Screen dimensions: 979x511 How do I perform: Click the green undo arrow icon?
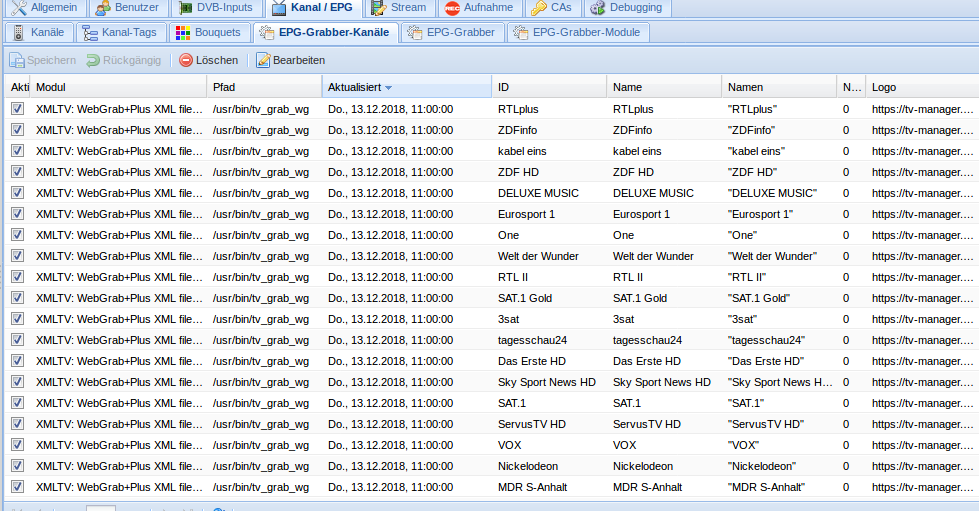coord(93,60)
